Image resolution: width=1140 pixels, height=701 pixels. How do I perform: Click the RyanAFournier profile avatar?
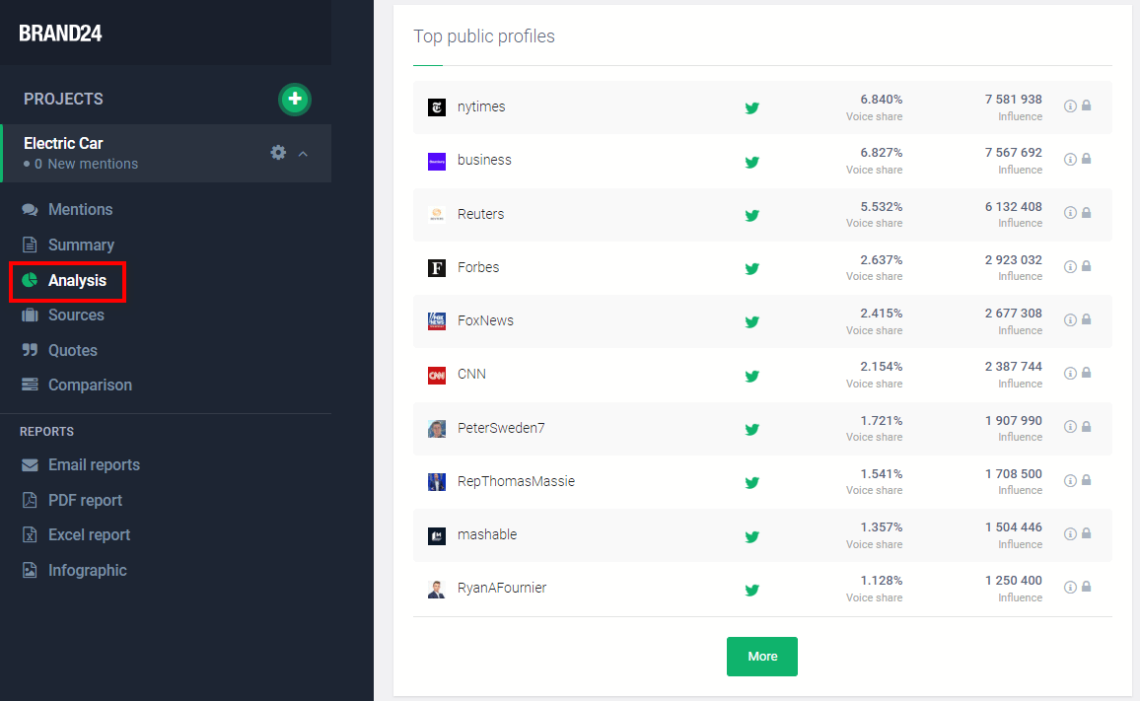click(436, 589)
